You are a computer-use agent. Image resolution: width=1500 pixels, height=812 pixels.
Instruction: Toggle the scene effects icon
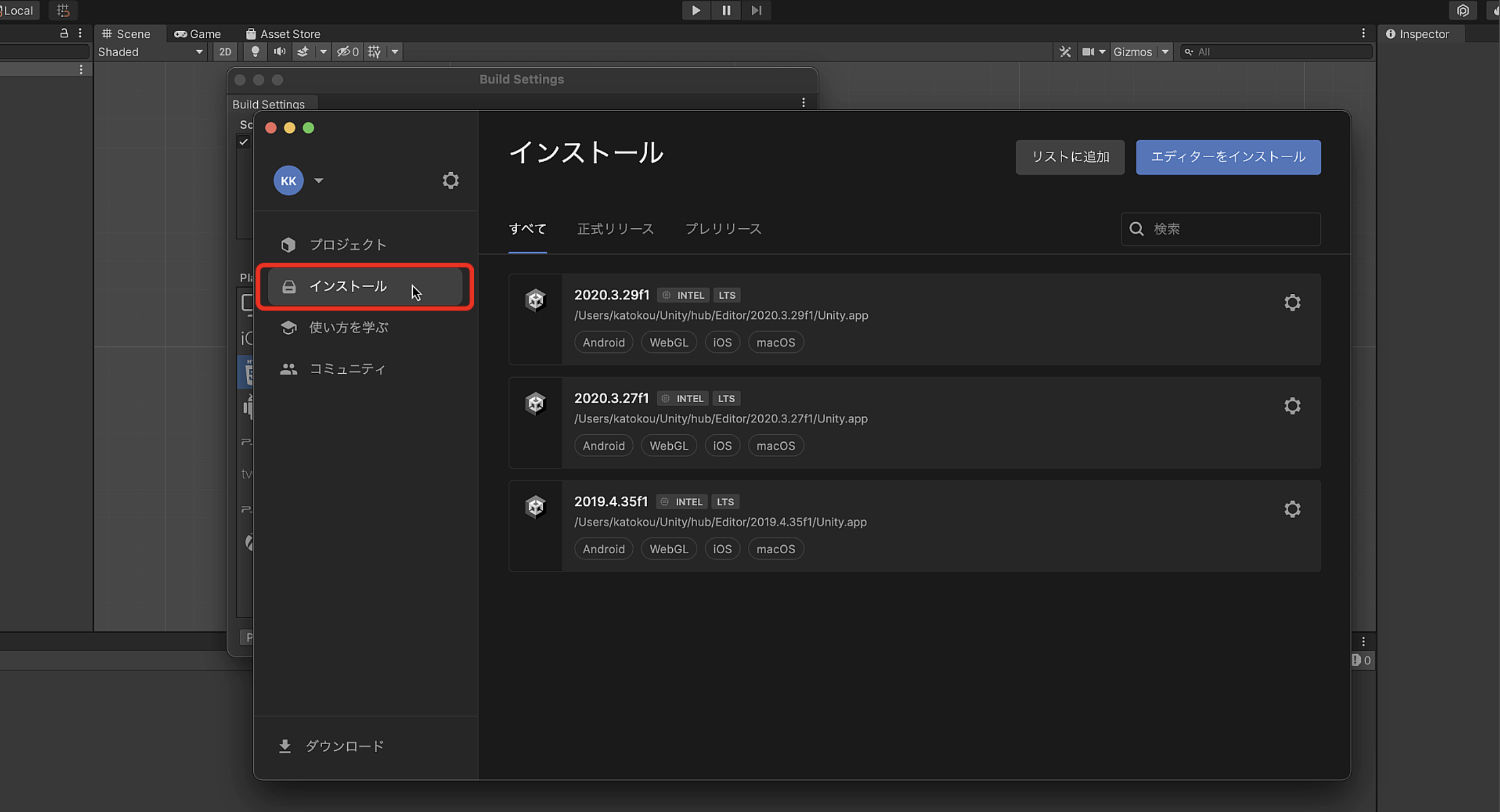tap(303, 52)
